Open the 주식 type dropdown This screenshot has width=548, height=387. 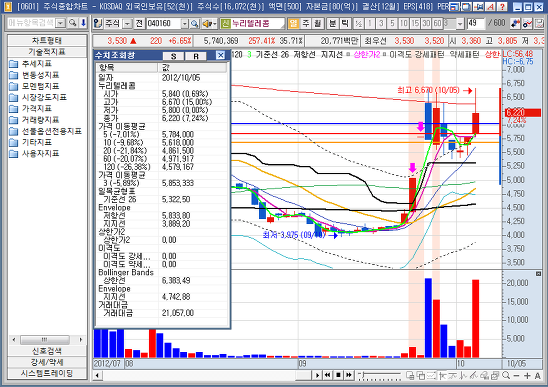(128, 23)
